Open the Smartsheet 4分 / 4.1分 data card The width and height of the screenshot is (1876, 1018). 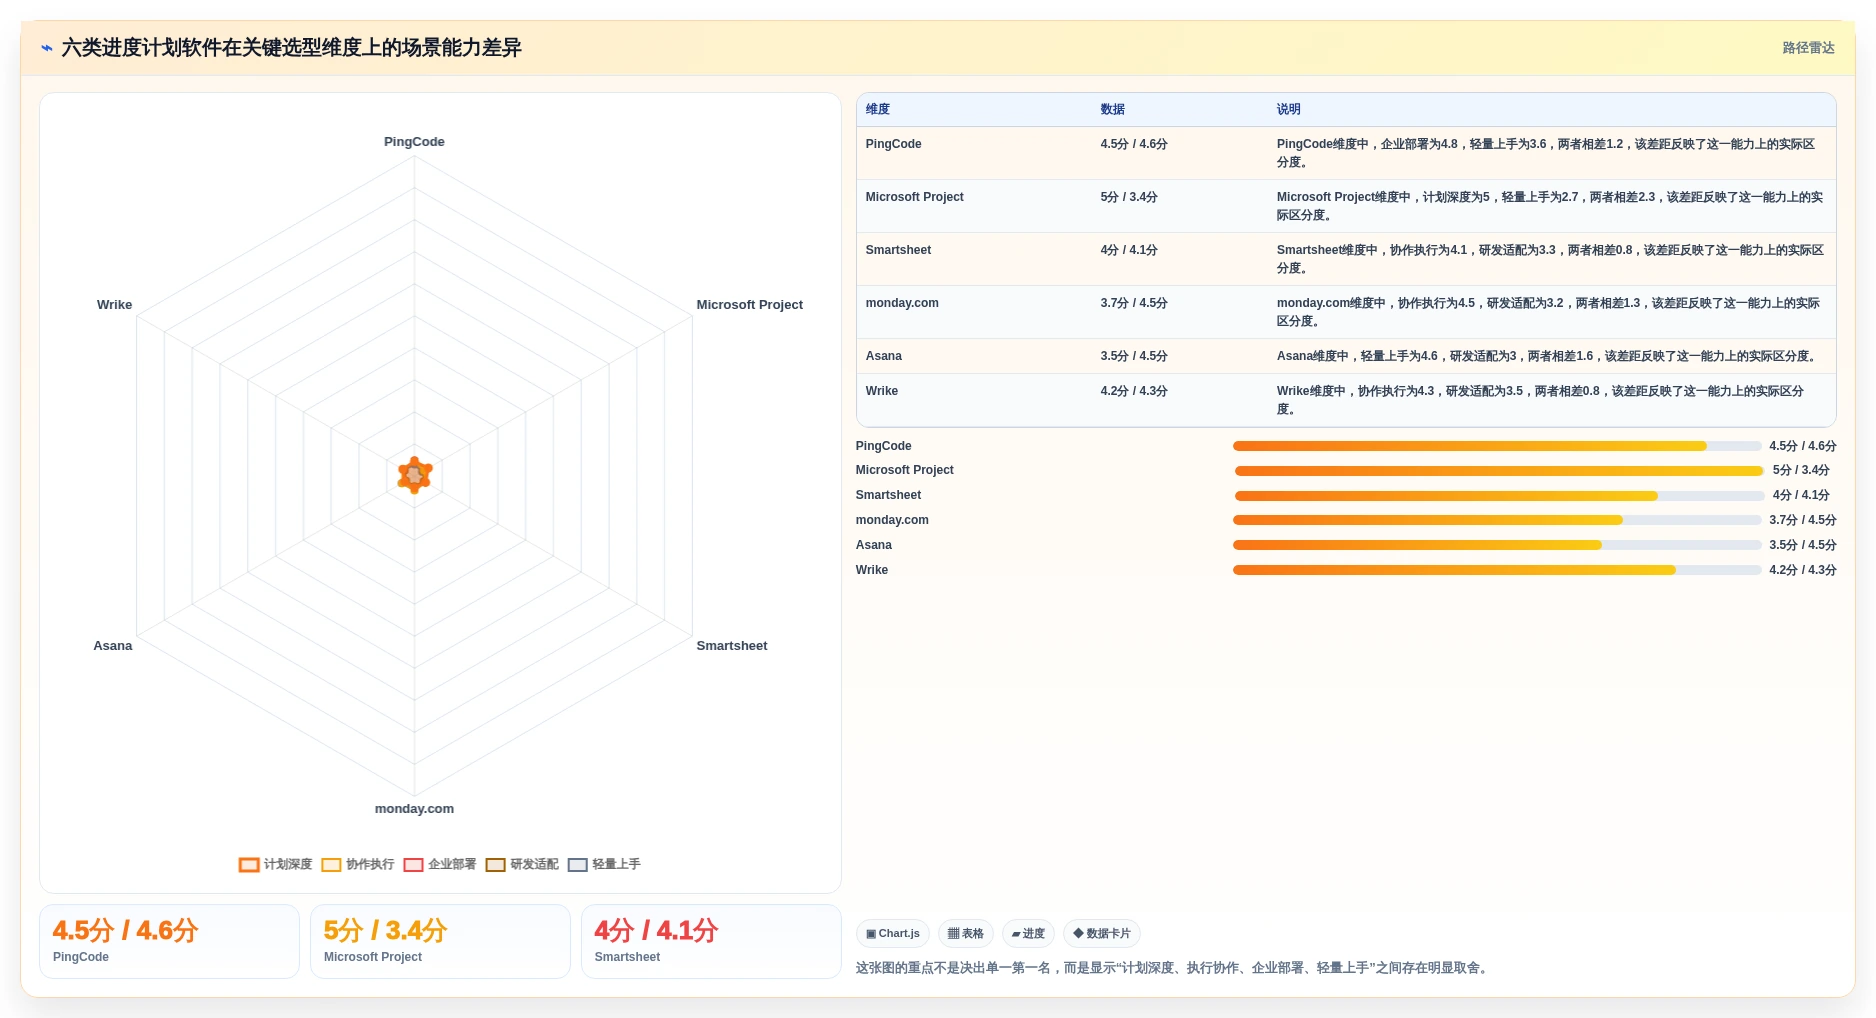pyautogui.click(x=711, y=941)
